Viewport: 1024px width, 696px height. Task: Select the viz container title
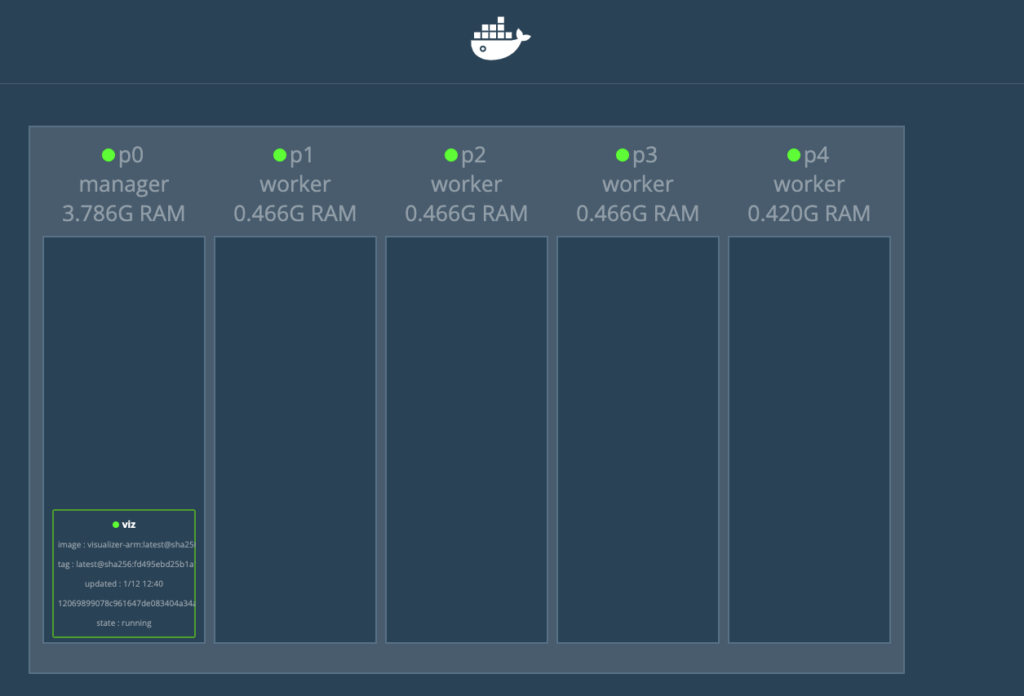[x=129, y=524]
